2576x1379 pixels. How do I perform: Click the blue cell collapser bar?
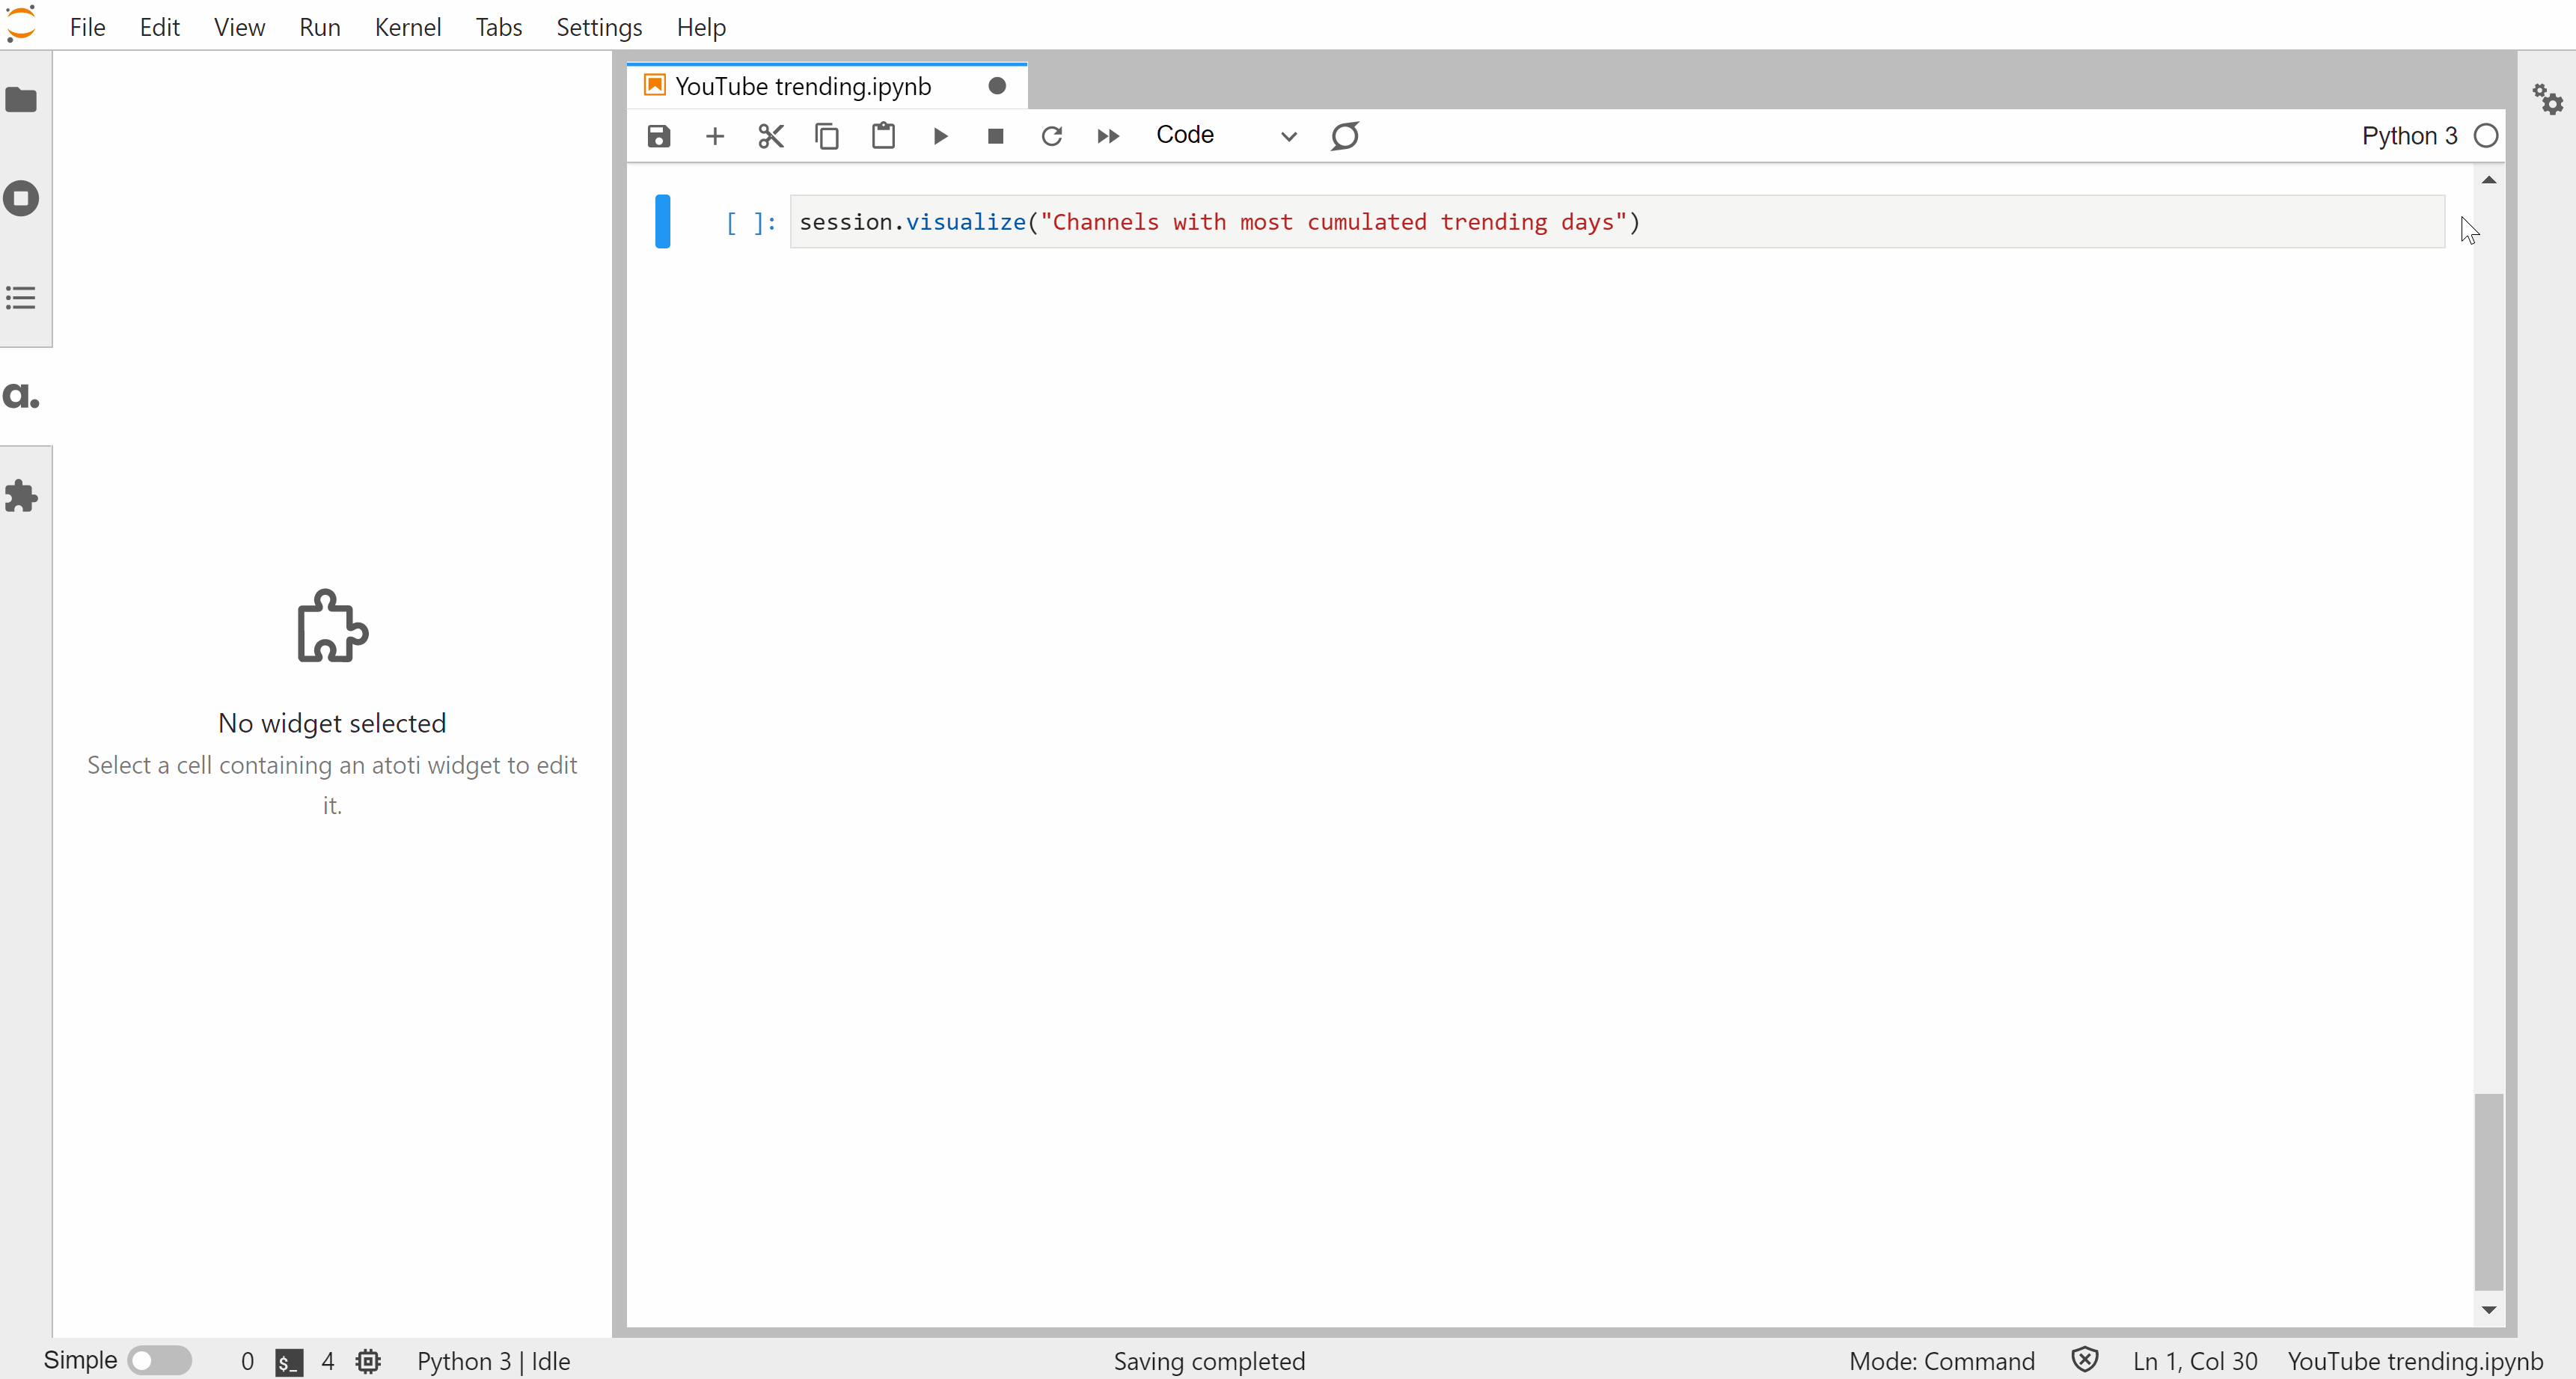(x=662, y=221)
